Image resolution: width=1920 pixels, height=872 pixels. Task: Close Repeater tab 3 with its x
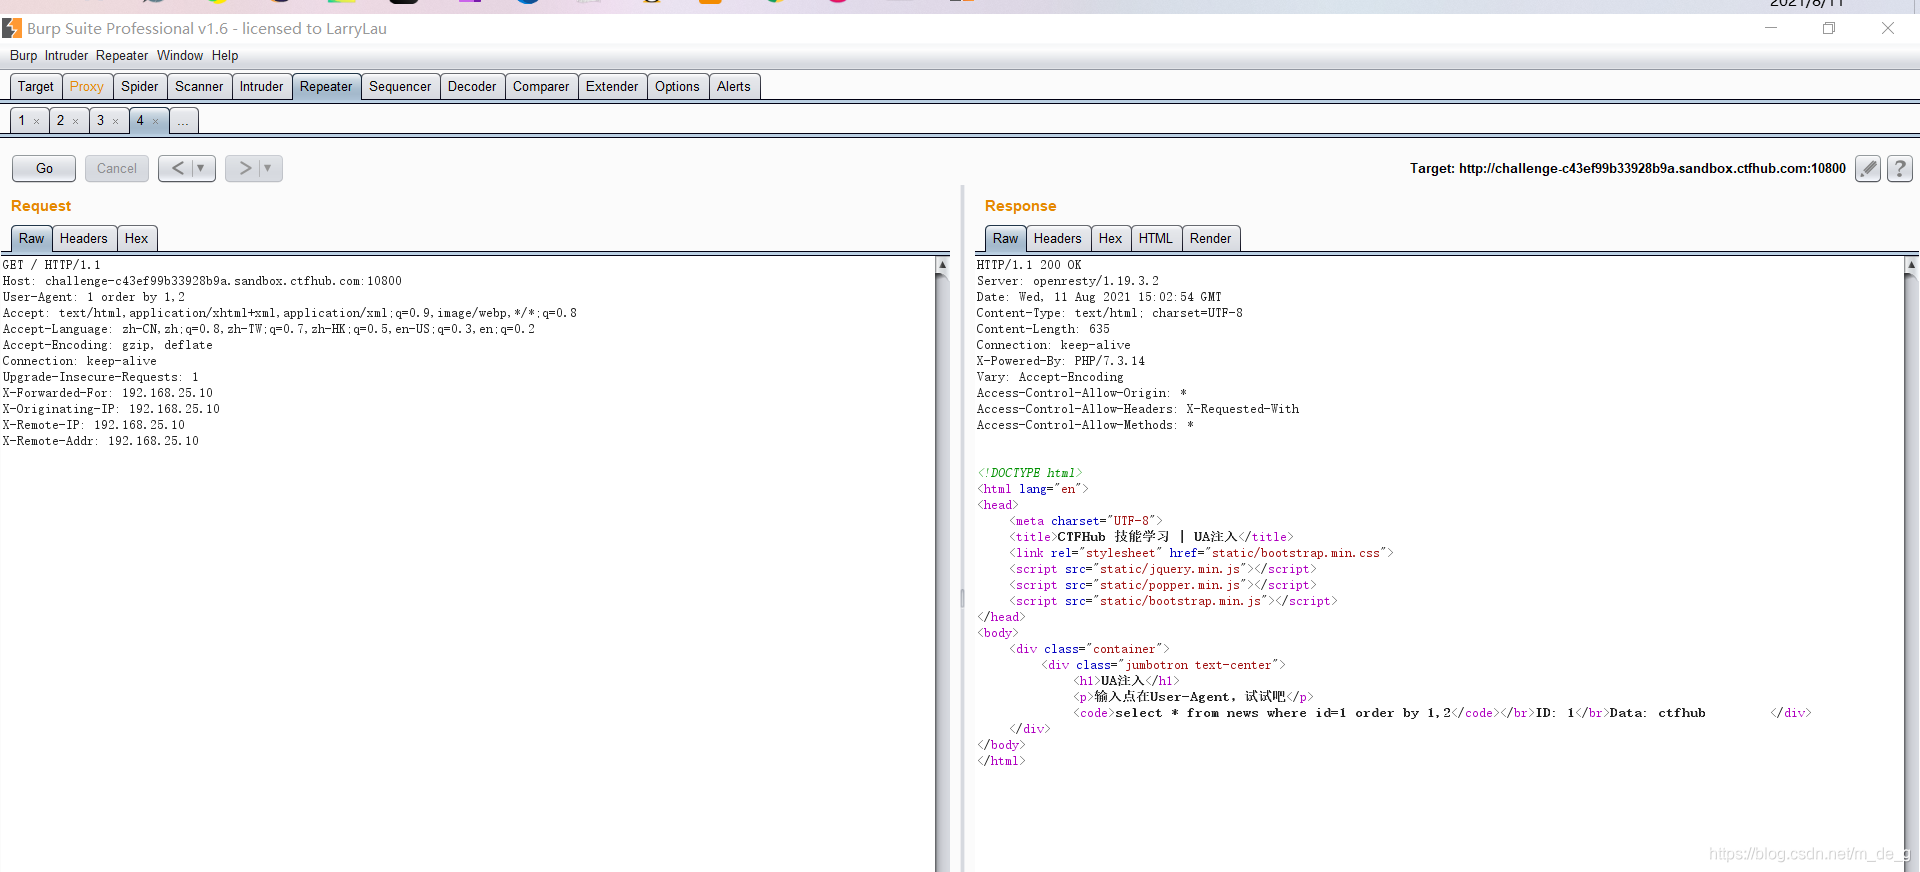115,121
